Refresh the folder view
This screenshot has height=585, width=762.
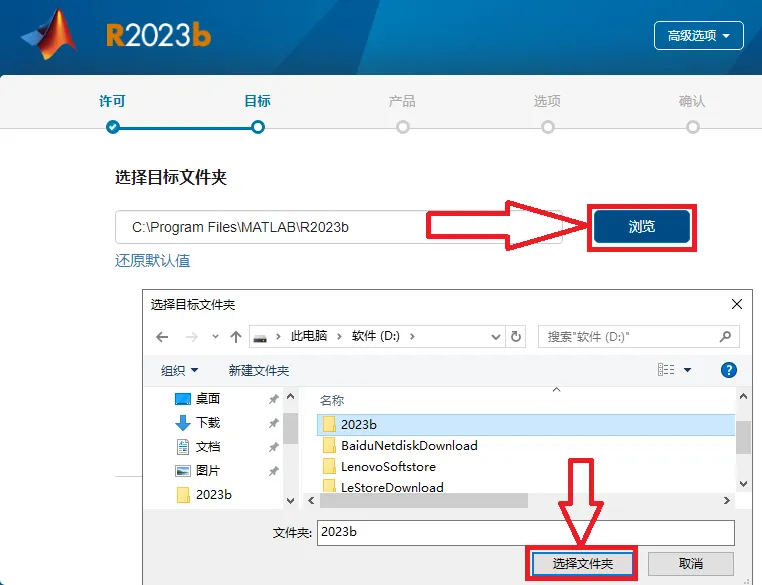pyautogui.click(x=516, y=336)
